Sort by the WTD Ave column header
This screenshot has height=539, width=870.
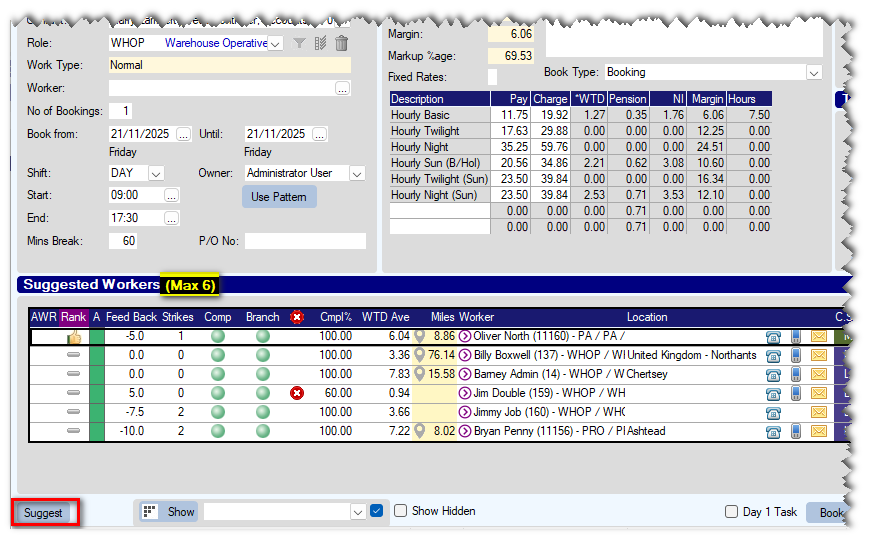[x=386, y=317]
